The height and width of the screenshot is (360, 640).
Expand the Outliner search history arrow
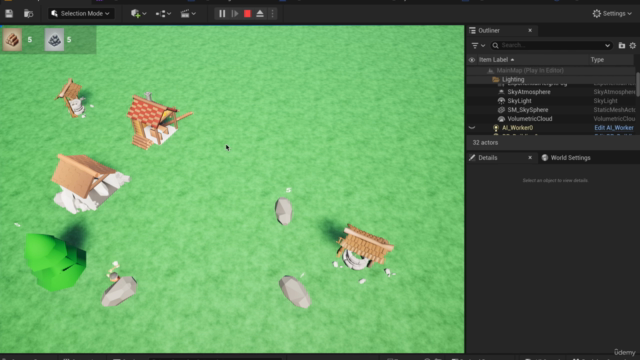coord(607,45)
